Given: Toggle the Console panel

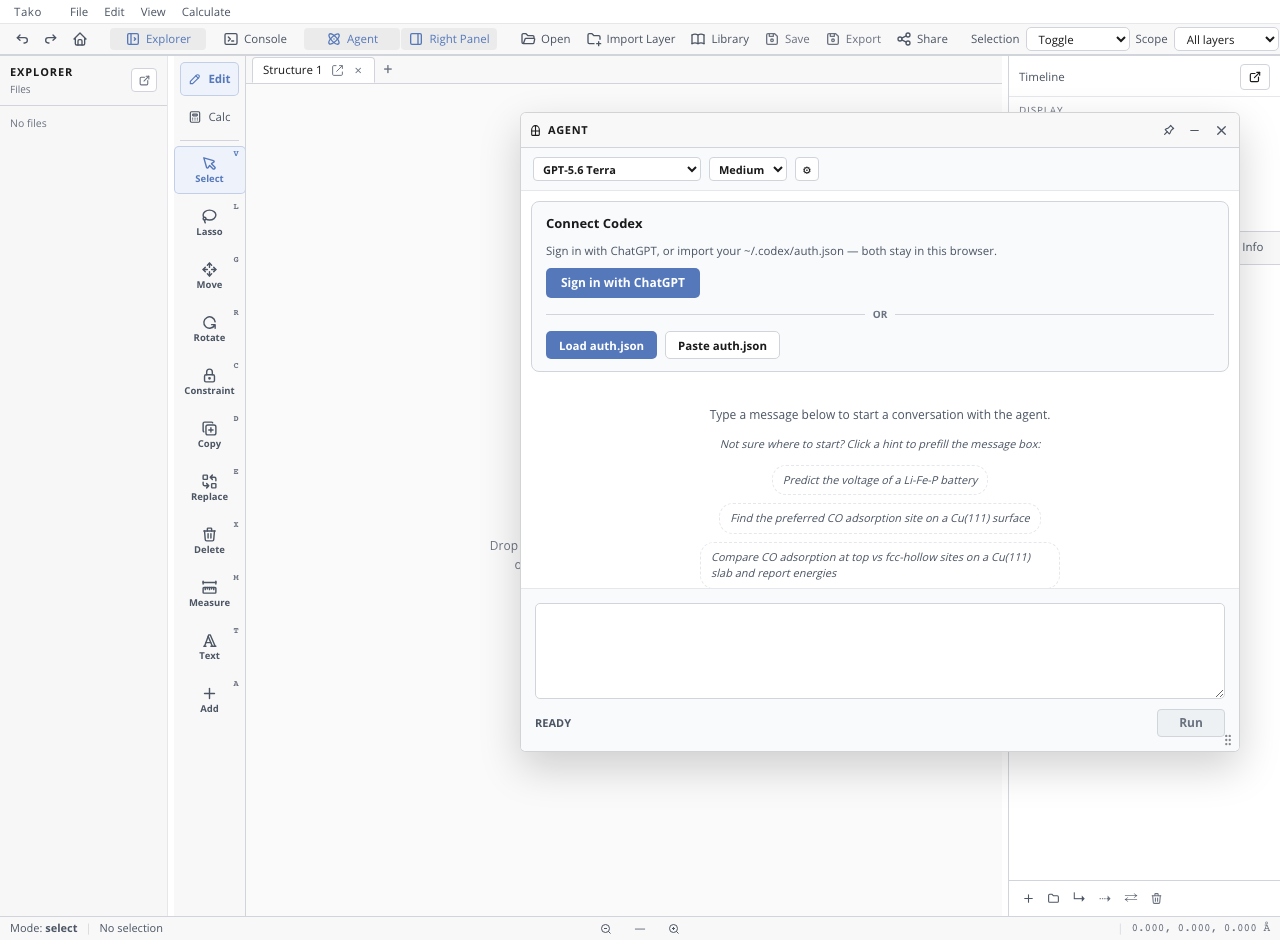Looking at the screenshot, I should 255,39.
